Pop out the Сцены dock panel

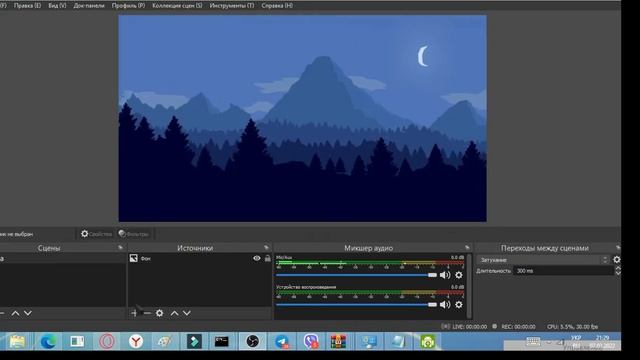[120, 248]
